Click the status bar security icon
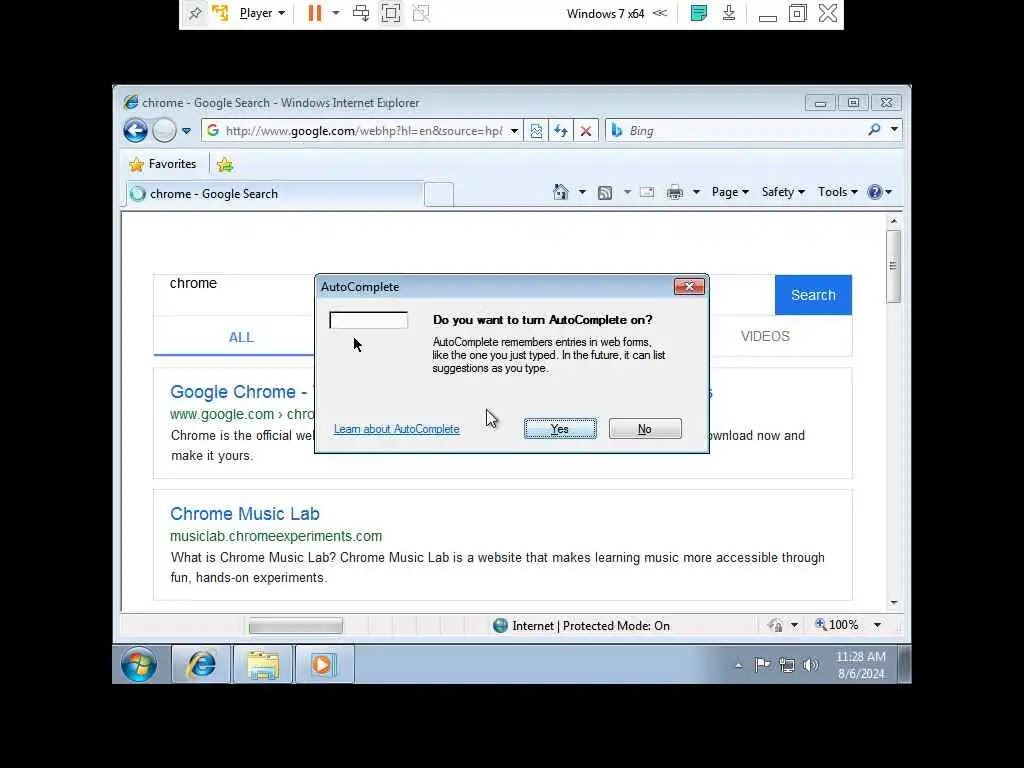The width and height of the screenshot is (1024, 768). (x=775, y=626)
